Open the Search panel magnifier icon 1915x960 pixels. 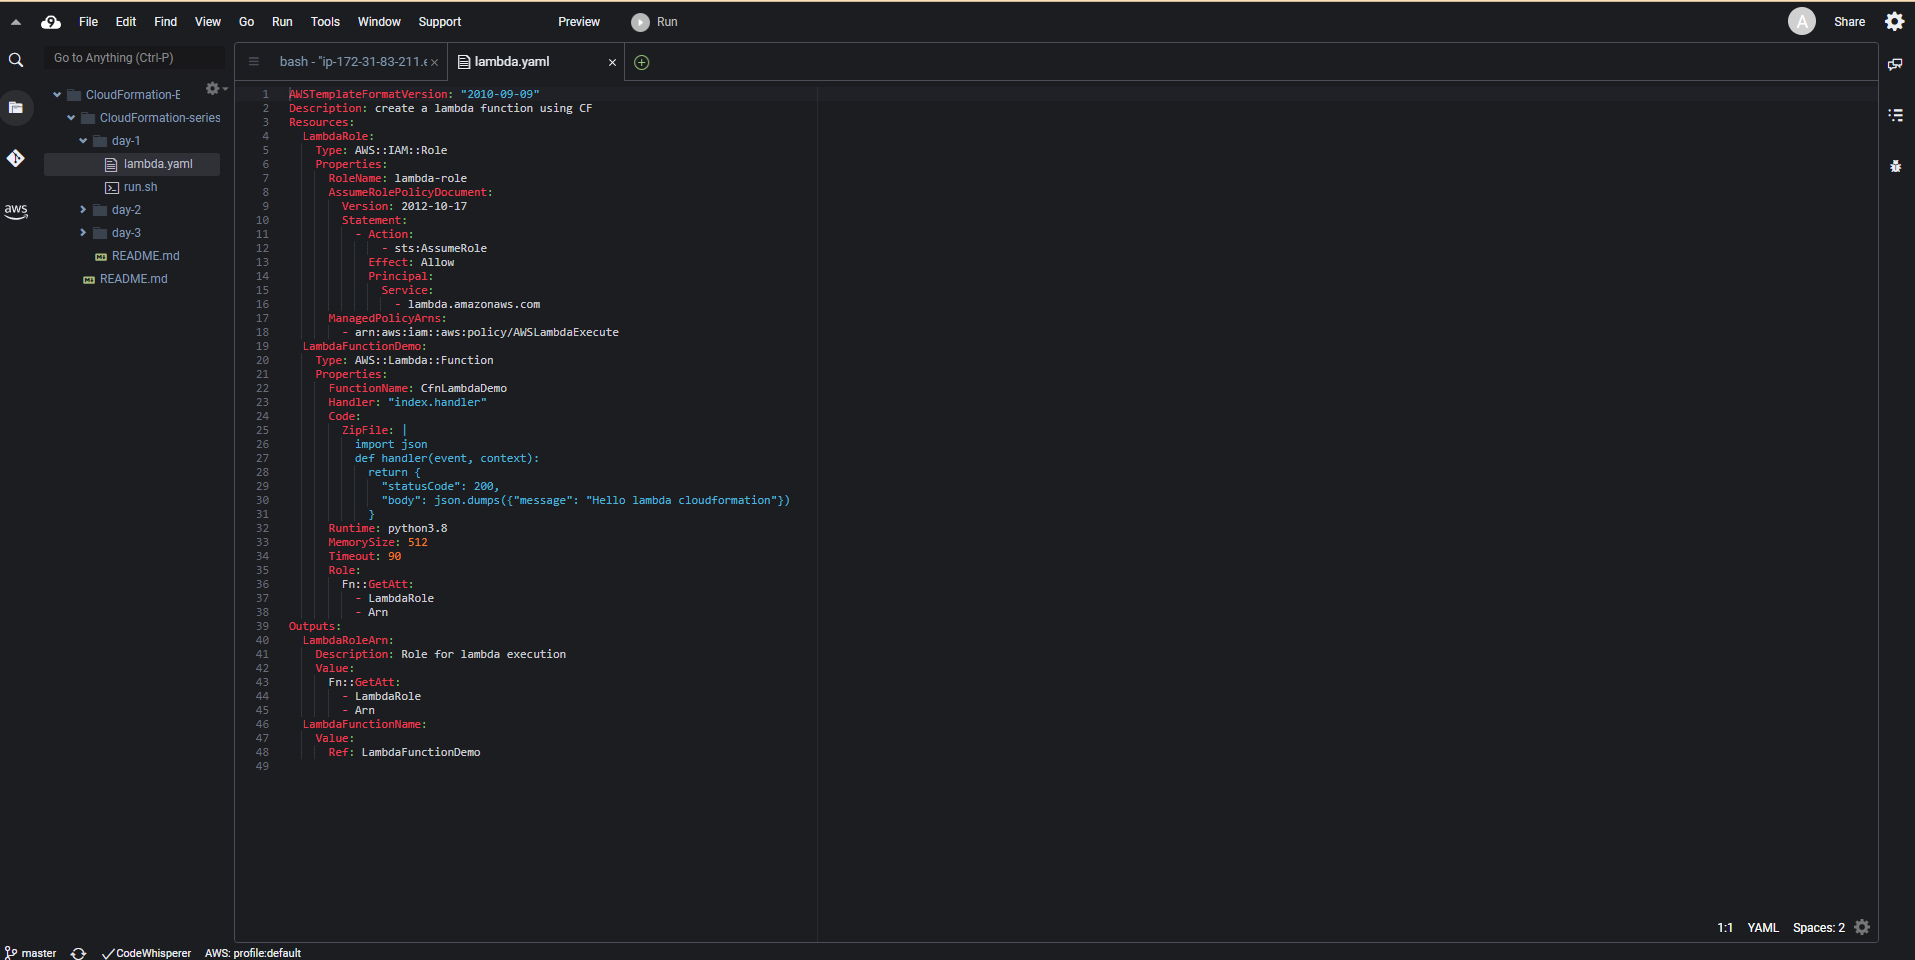click(16, 60)
